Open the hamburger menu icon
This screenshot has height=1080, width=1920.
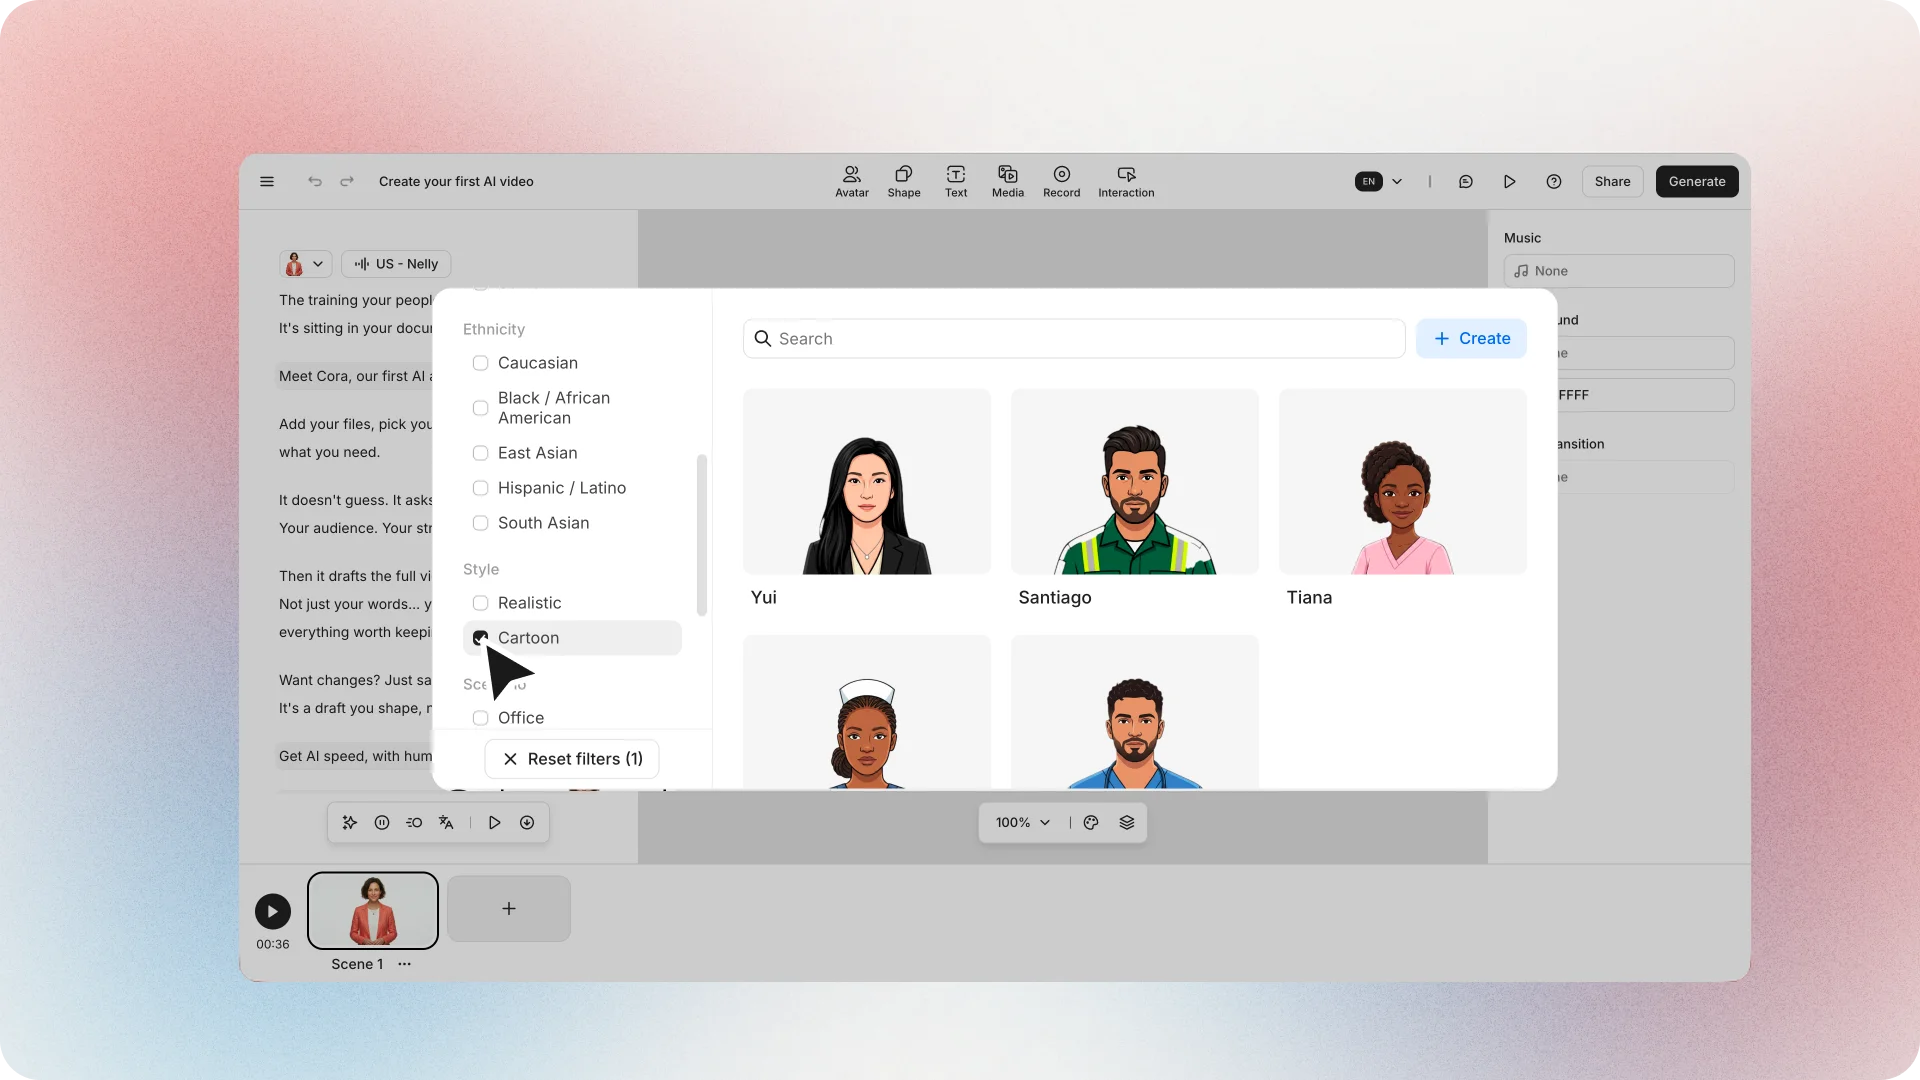[x=267, y=182]
